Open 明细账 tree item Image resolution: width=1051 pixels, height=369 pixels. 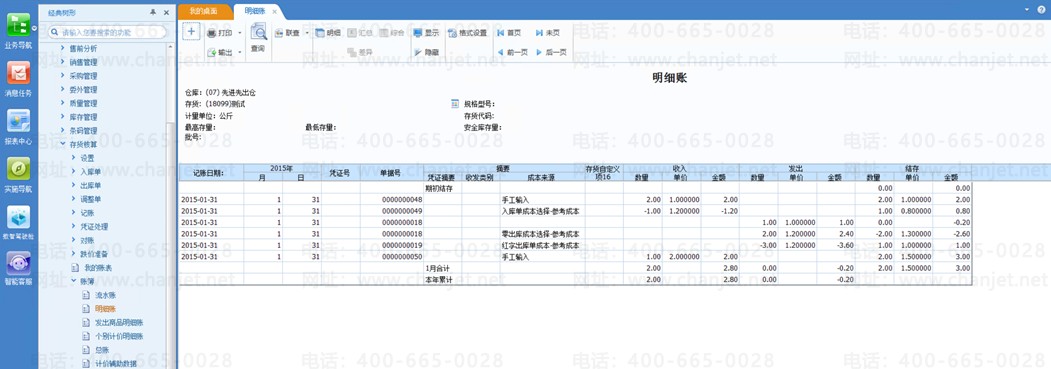point(99,309)
